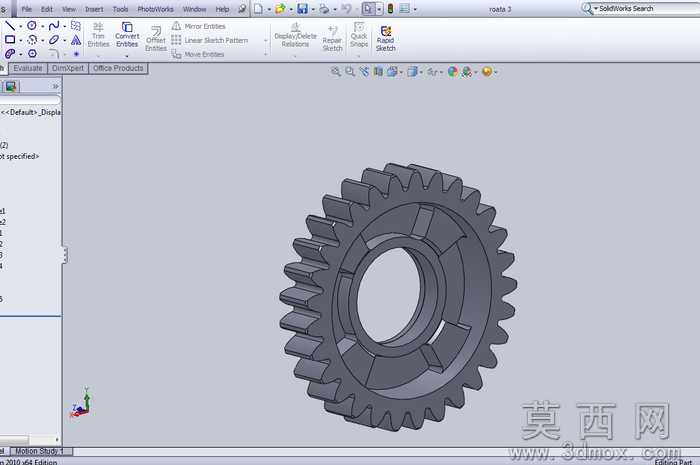Open the Display Style dropdown arrow
Screen dimensions: 700x465
pyautogui.click(x=421, y=72)
